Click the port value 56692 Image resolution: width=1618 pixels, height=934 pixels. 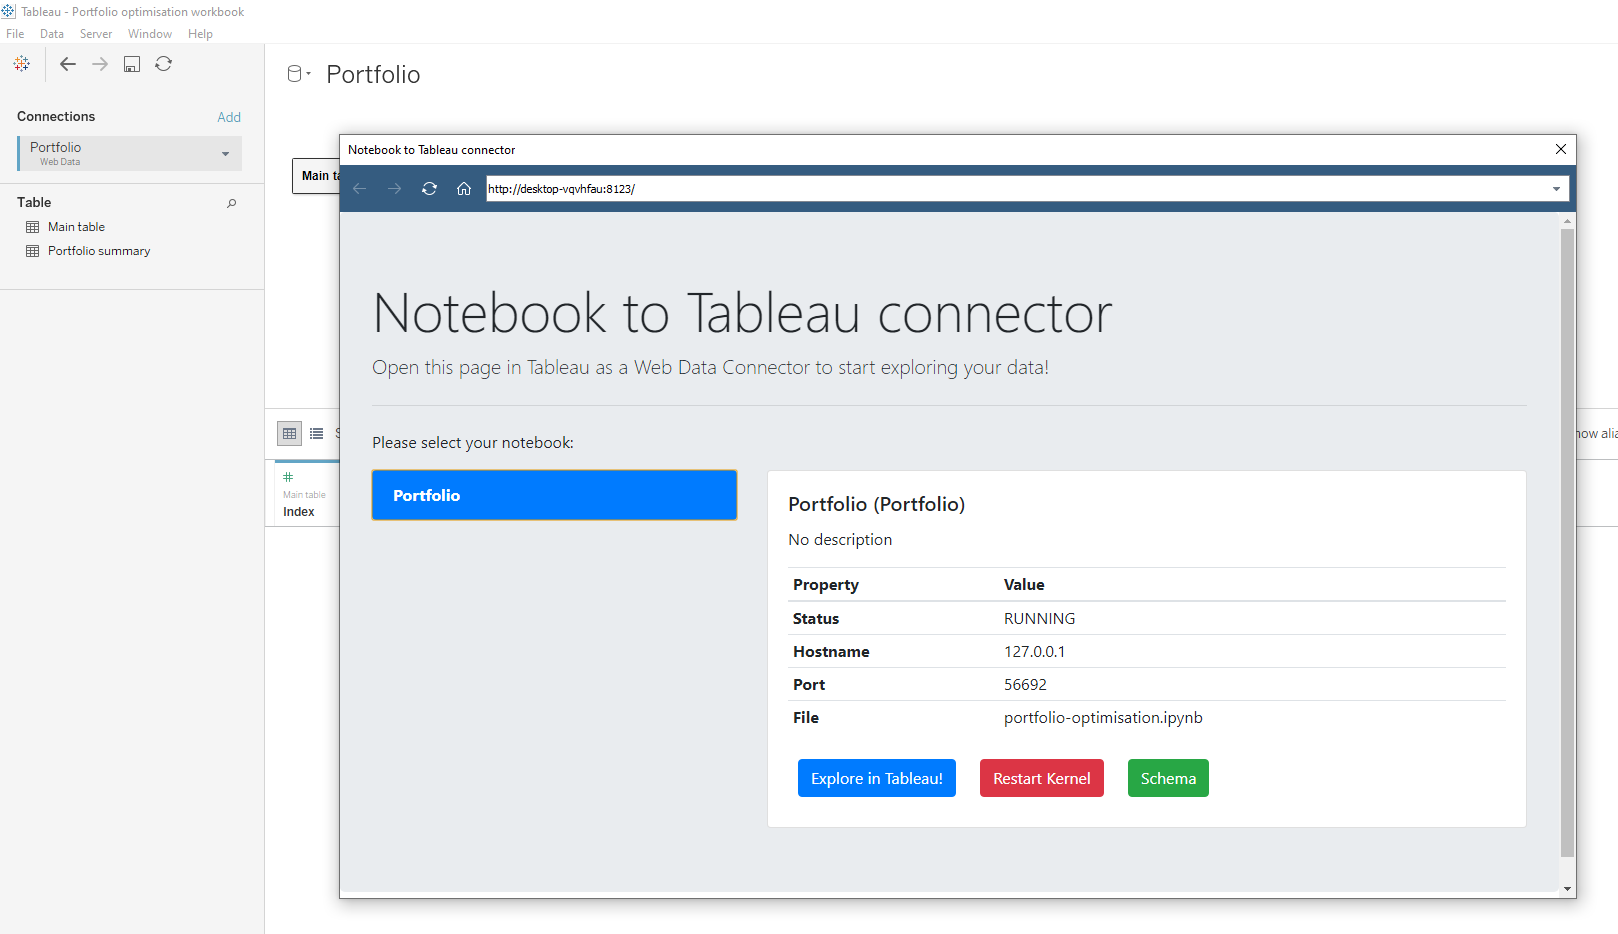click(x=1025, y=685)
